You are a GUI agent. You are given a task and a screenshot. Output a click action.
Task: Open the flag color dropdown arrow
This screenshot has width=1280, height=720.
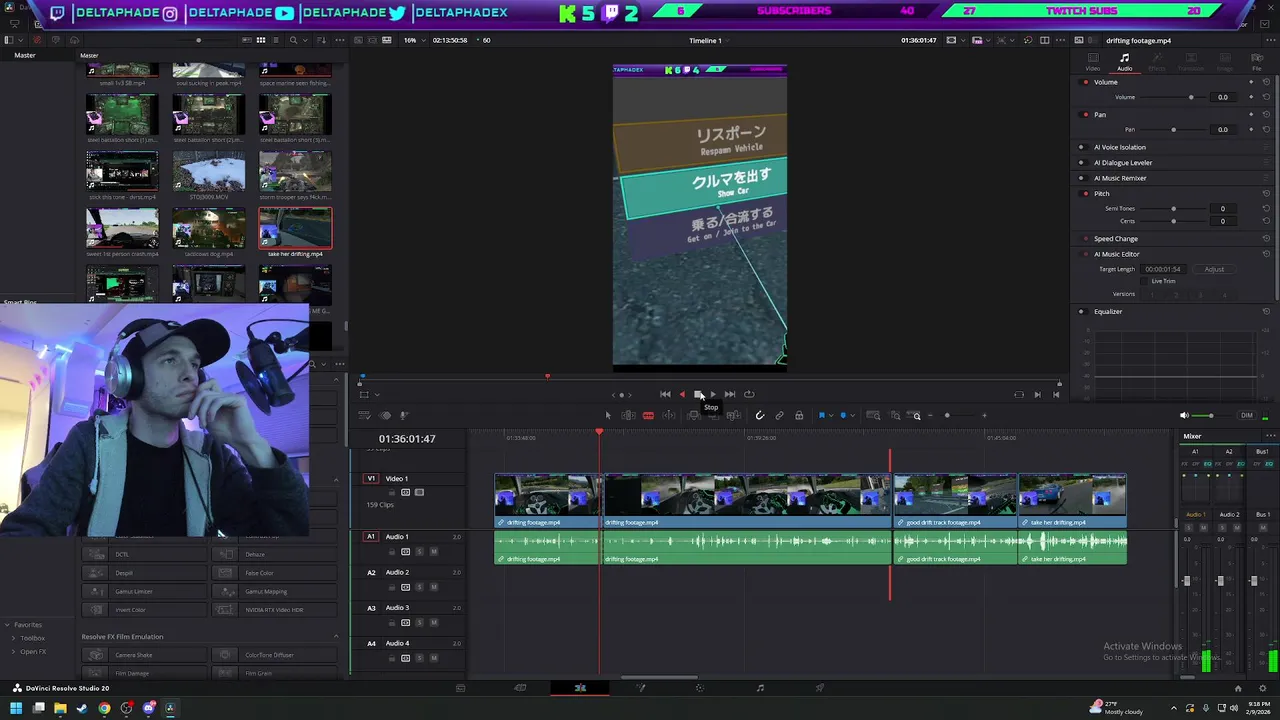point(830,416)
